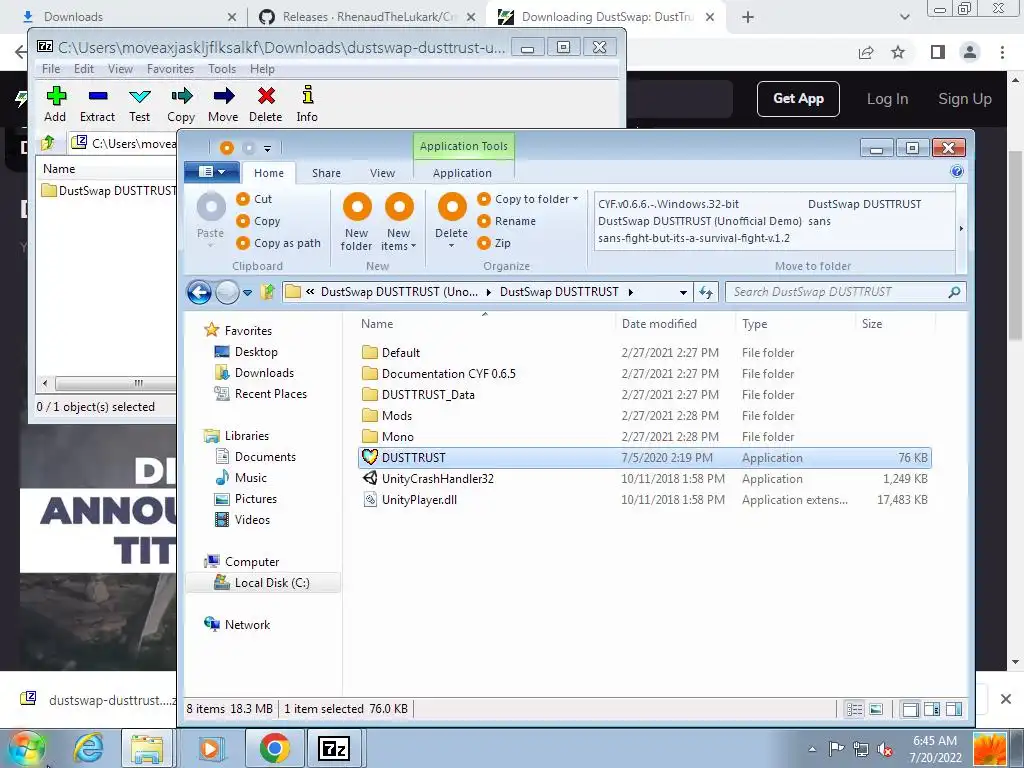Click the Explorer up-folder icon
Viewport: 1024px width, 768px height.
pos(267,292)
